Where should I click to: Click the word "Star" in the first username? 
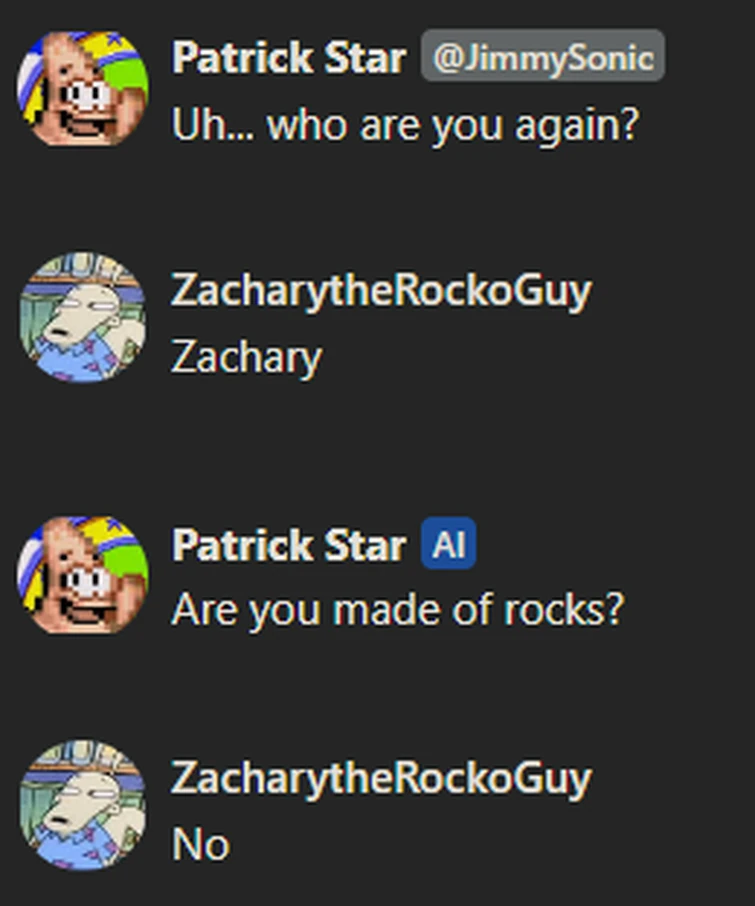point(365,58)
